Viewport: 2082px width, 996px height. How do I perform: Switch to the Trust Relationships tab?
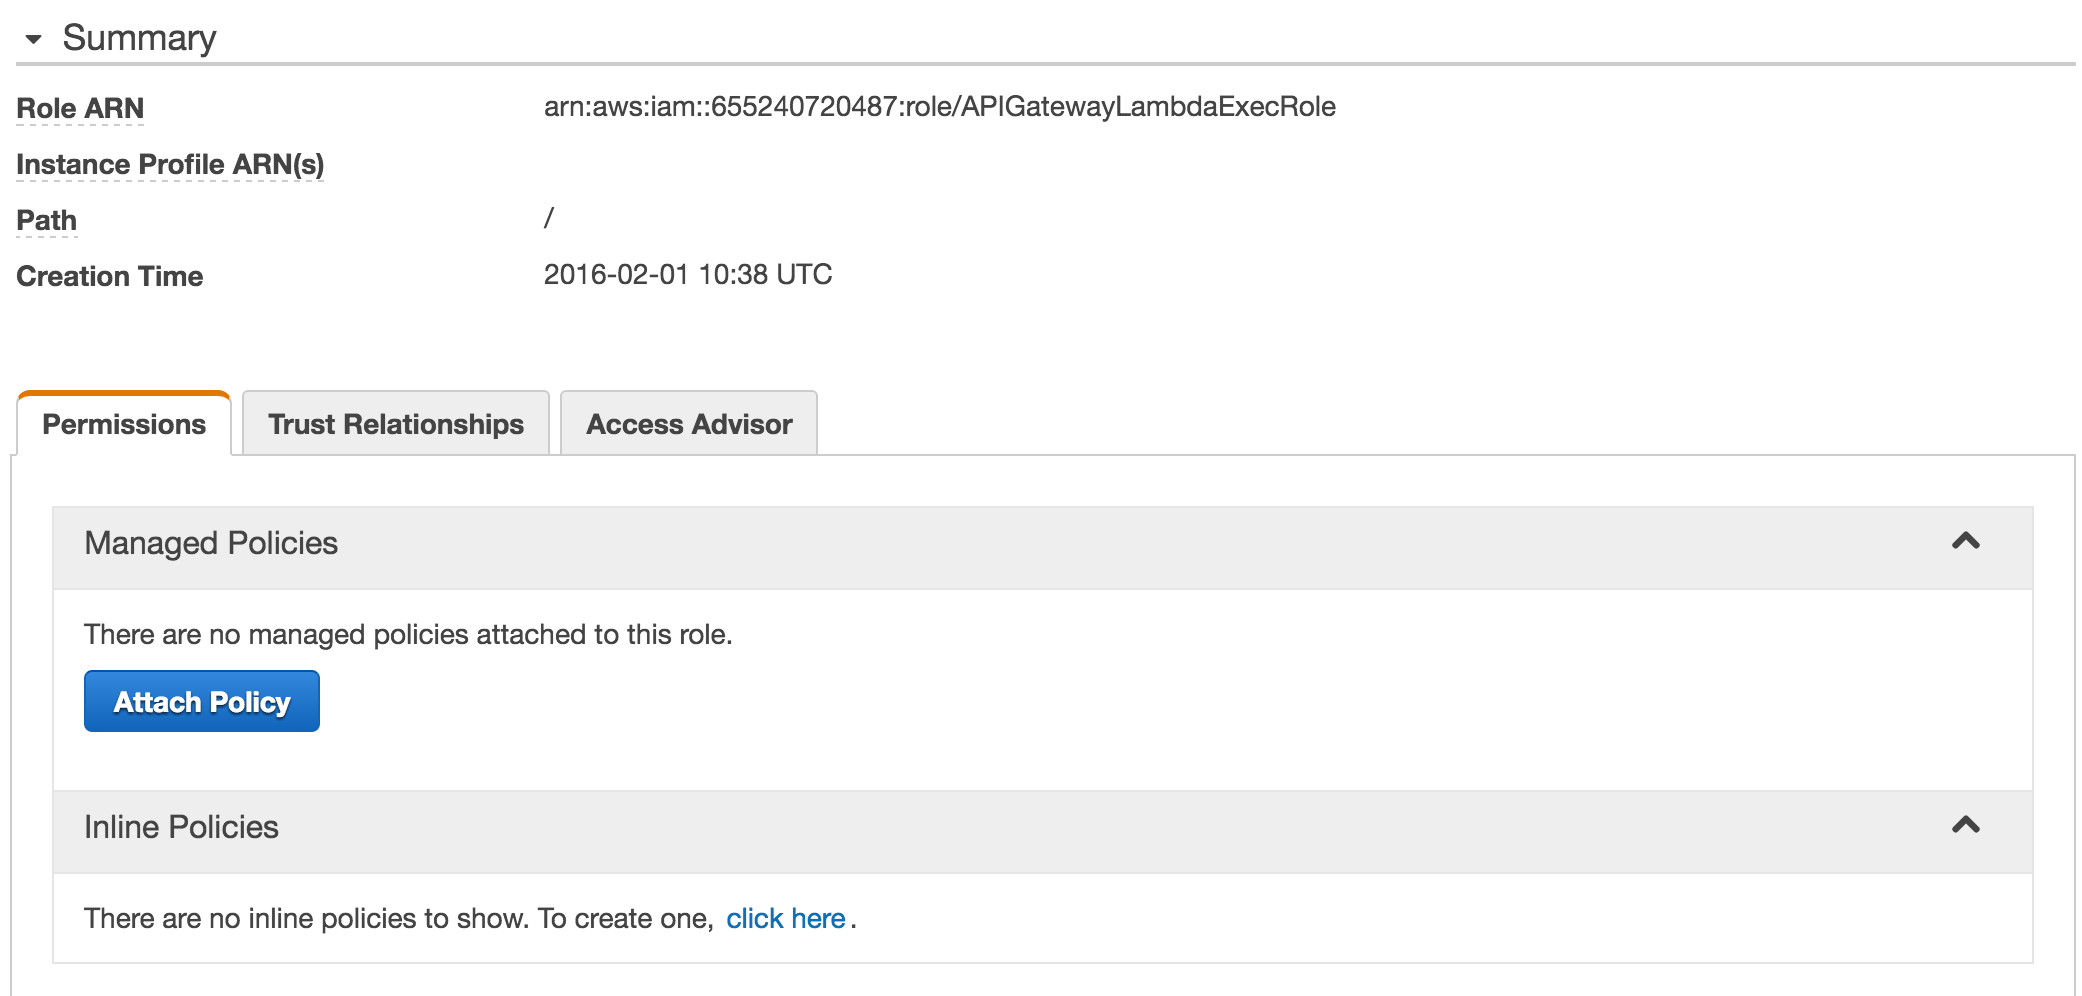pyautogui.click(x=395, y=424)
